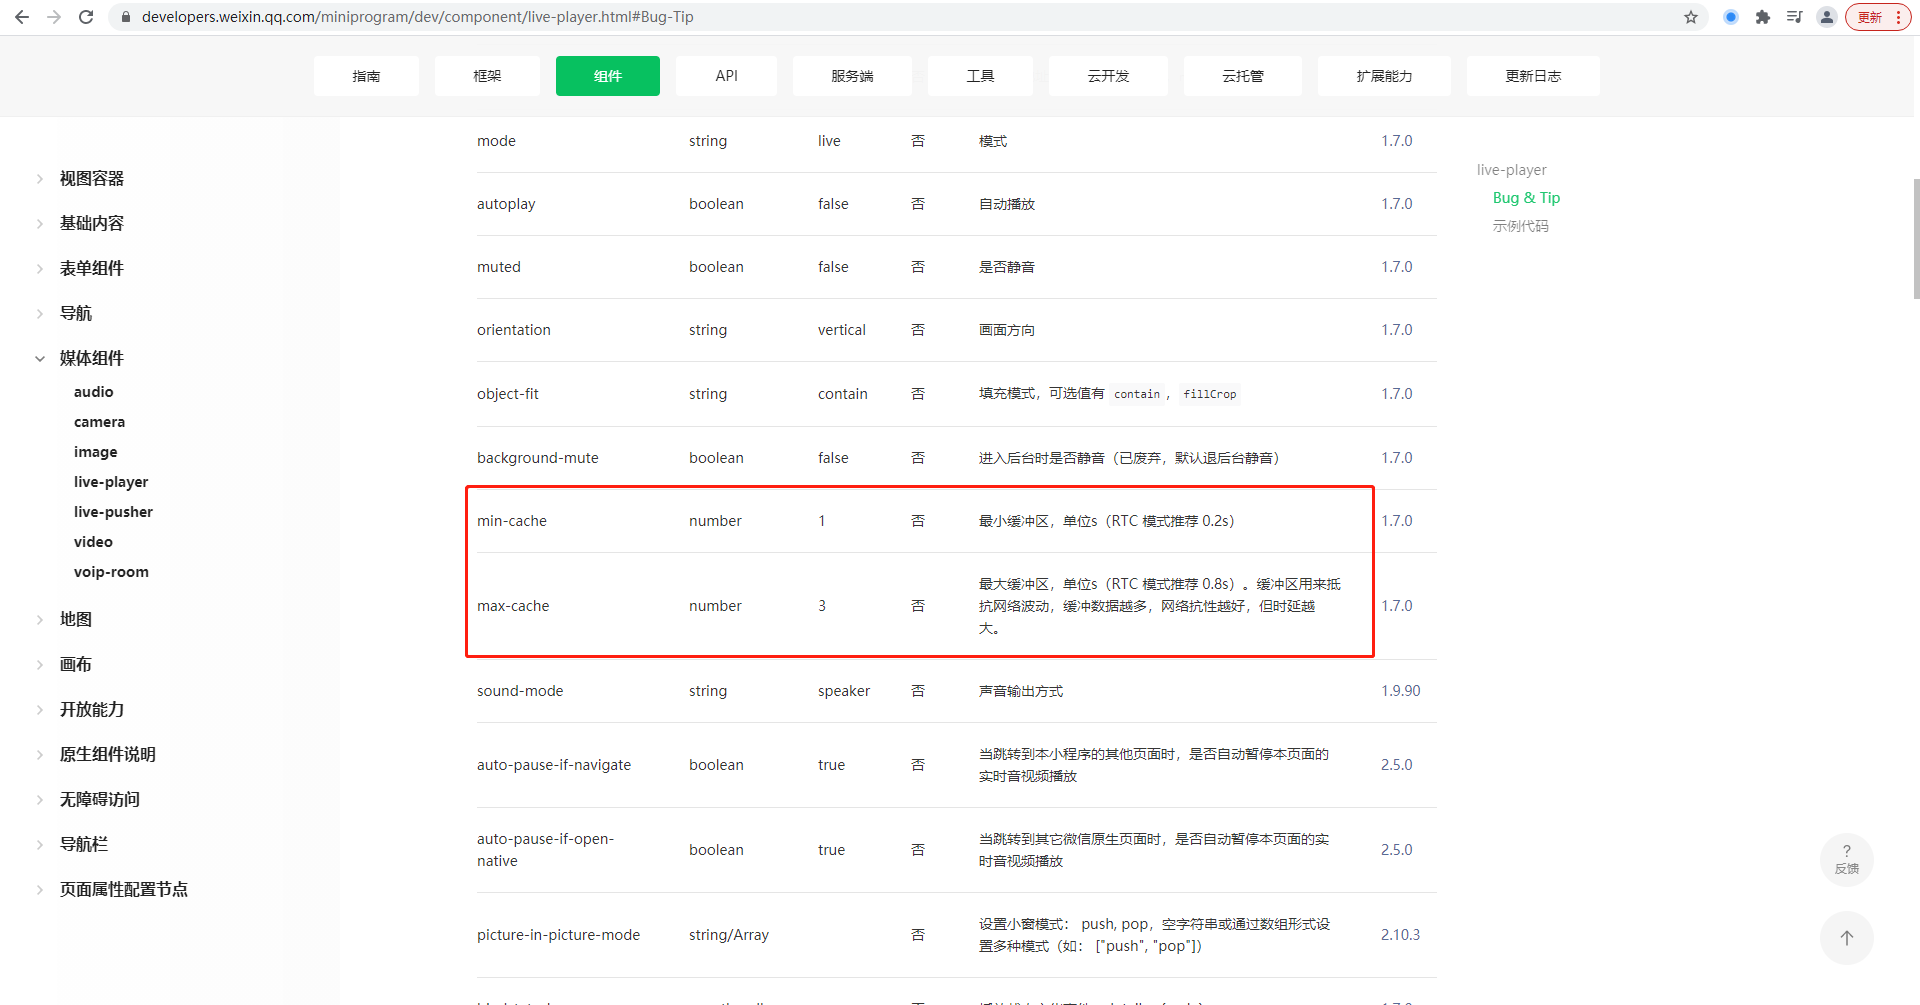
Task: Jump to Bug & Tip section
Action: 1526,198
